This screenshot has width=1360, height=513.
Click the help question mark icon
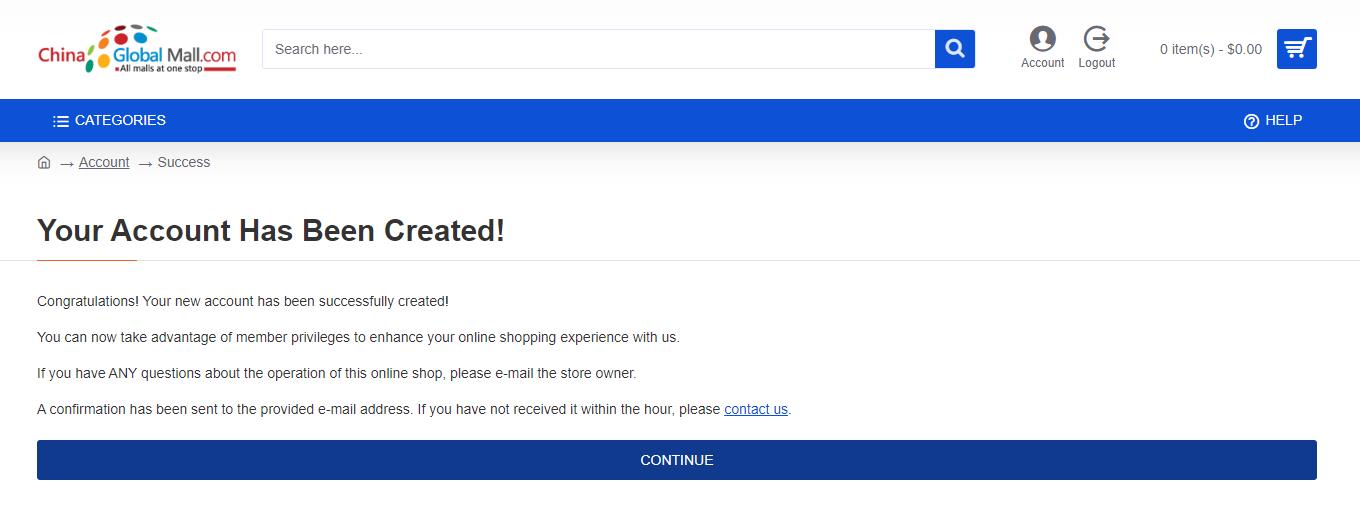pyautogui.click(x=1251, y=121)
